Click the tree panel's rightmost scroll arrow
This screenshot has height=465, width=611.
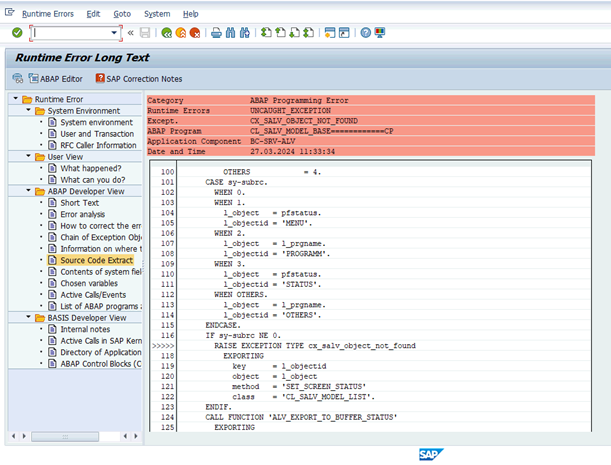pos(136,436)
